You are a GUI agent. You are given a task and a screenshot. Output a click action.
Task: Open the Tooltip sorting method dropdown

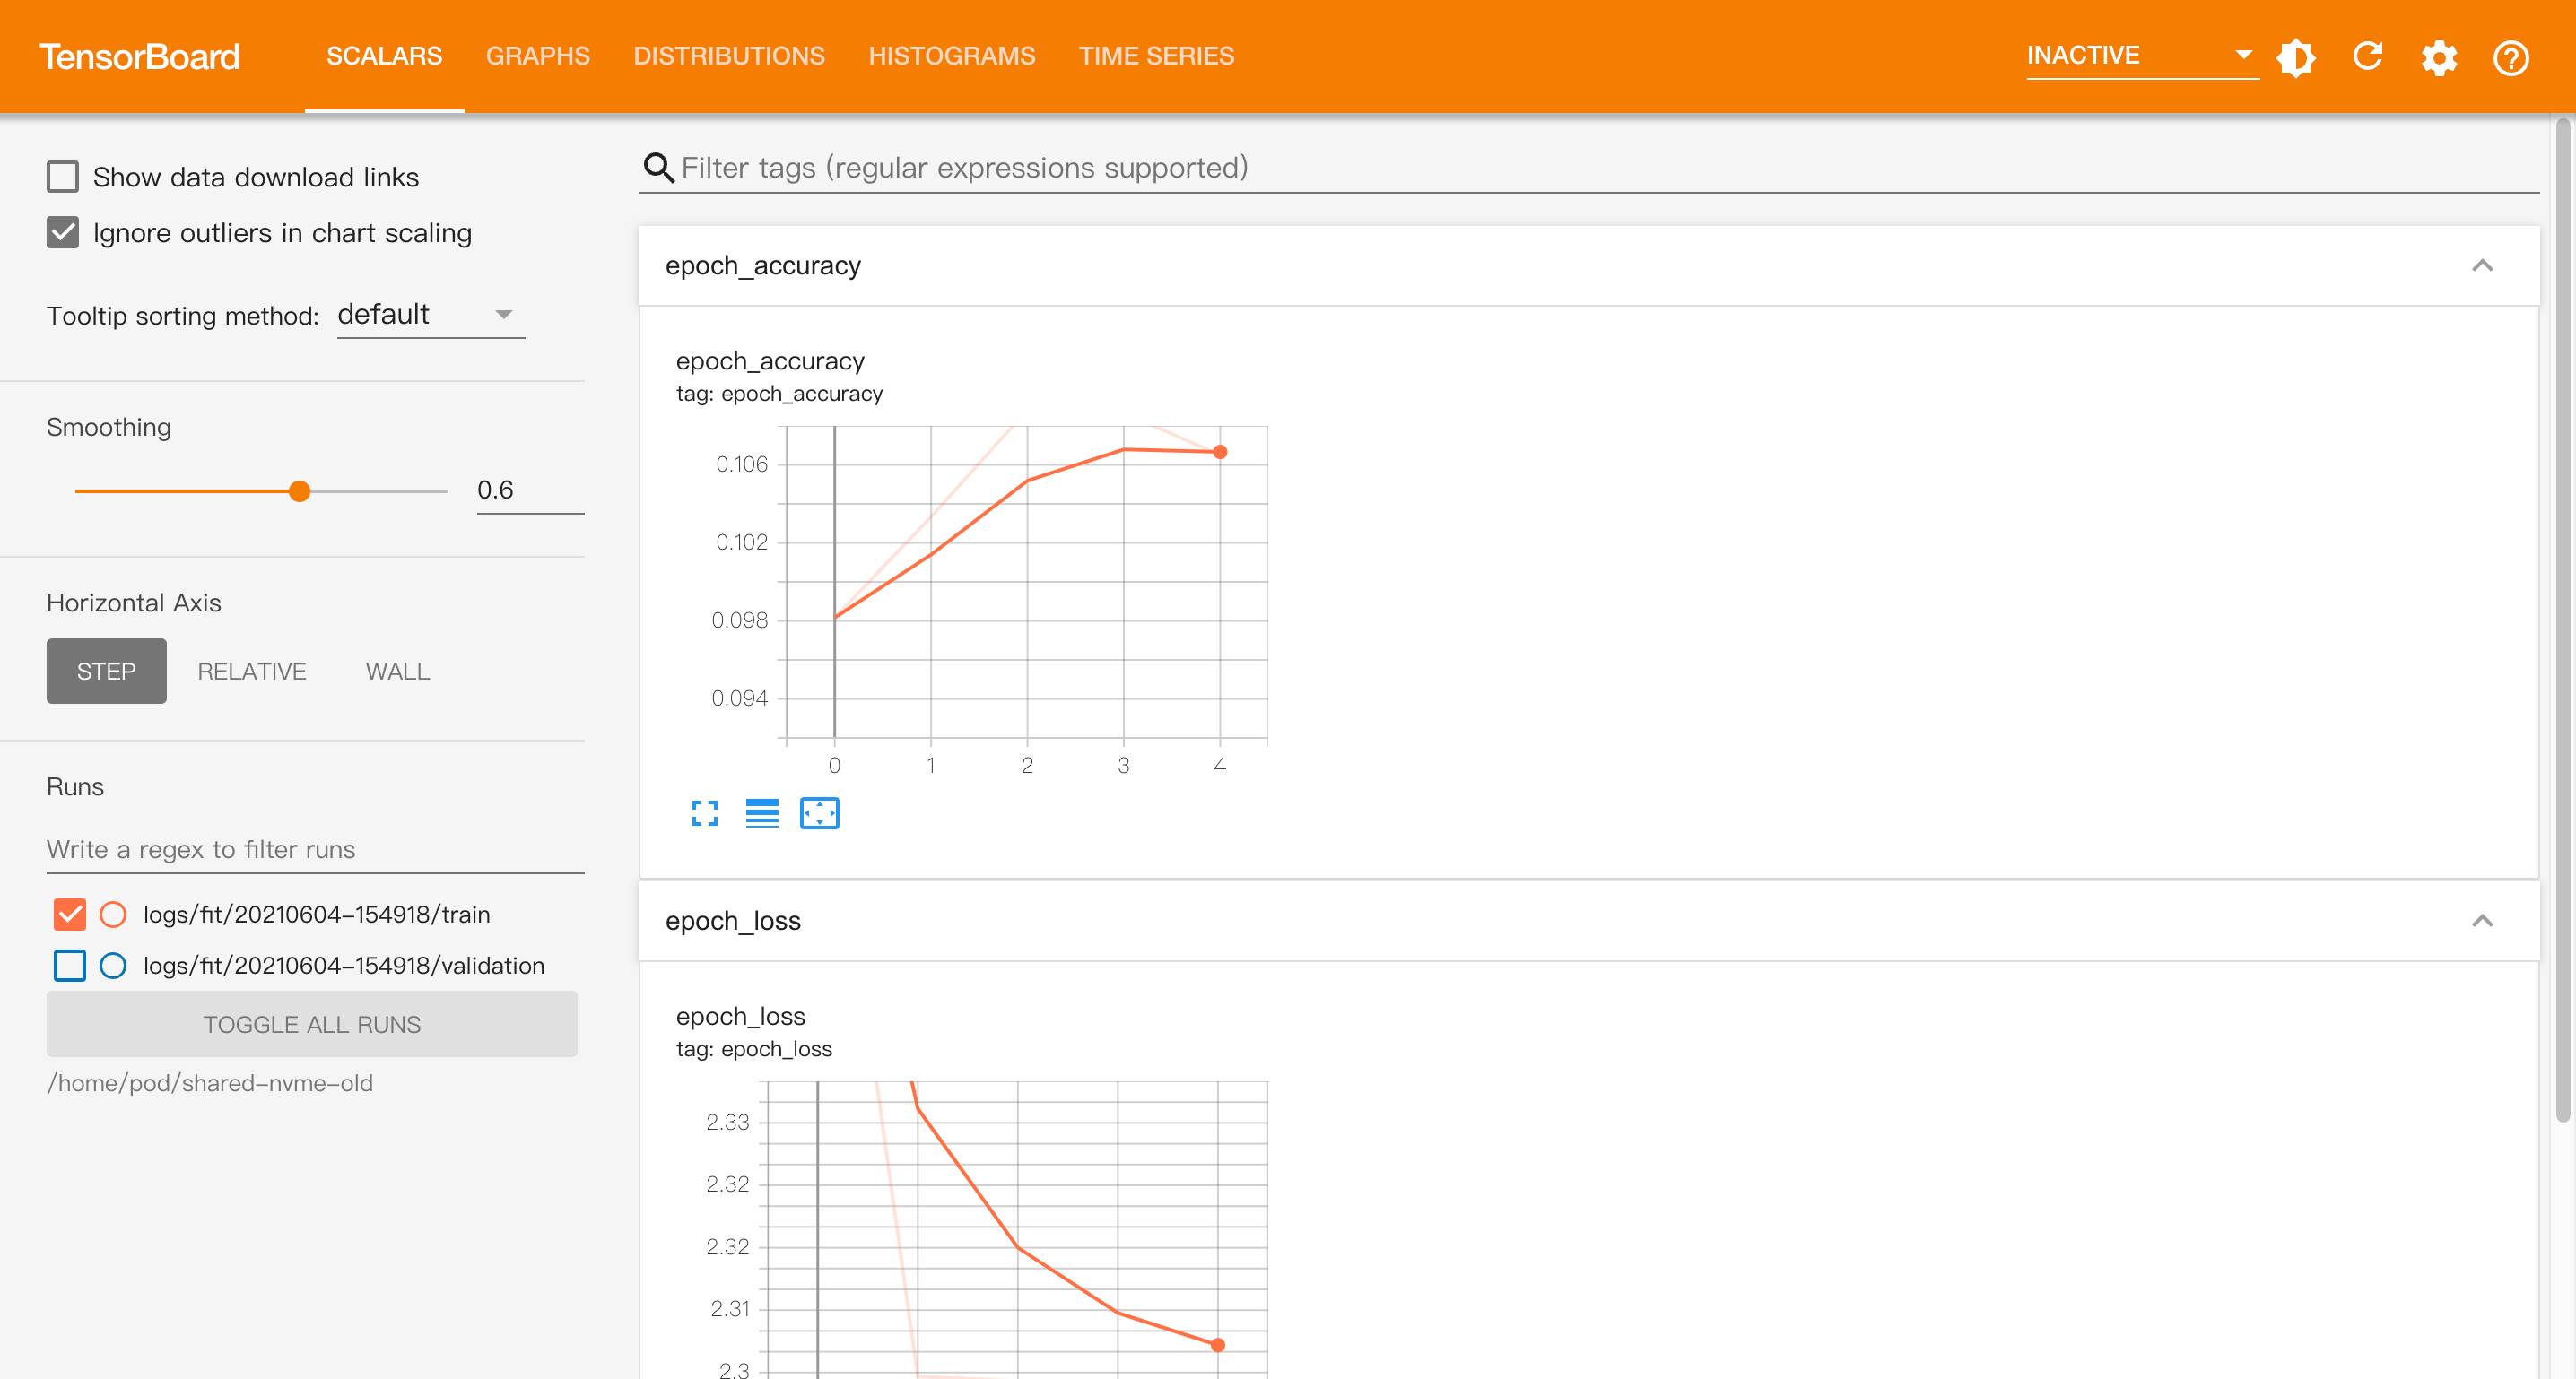pyautogui.click(x=431, y=315)
